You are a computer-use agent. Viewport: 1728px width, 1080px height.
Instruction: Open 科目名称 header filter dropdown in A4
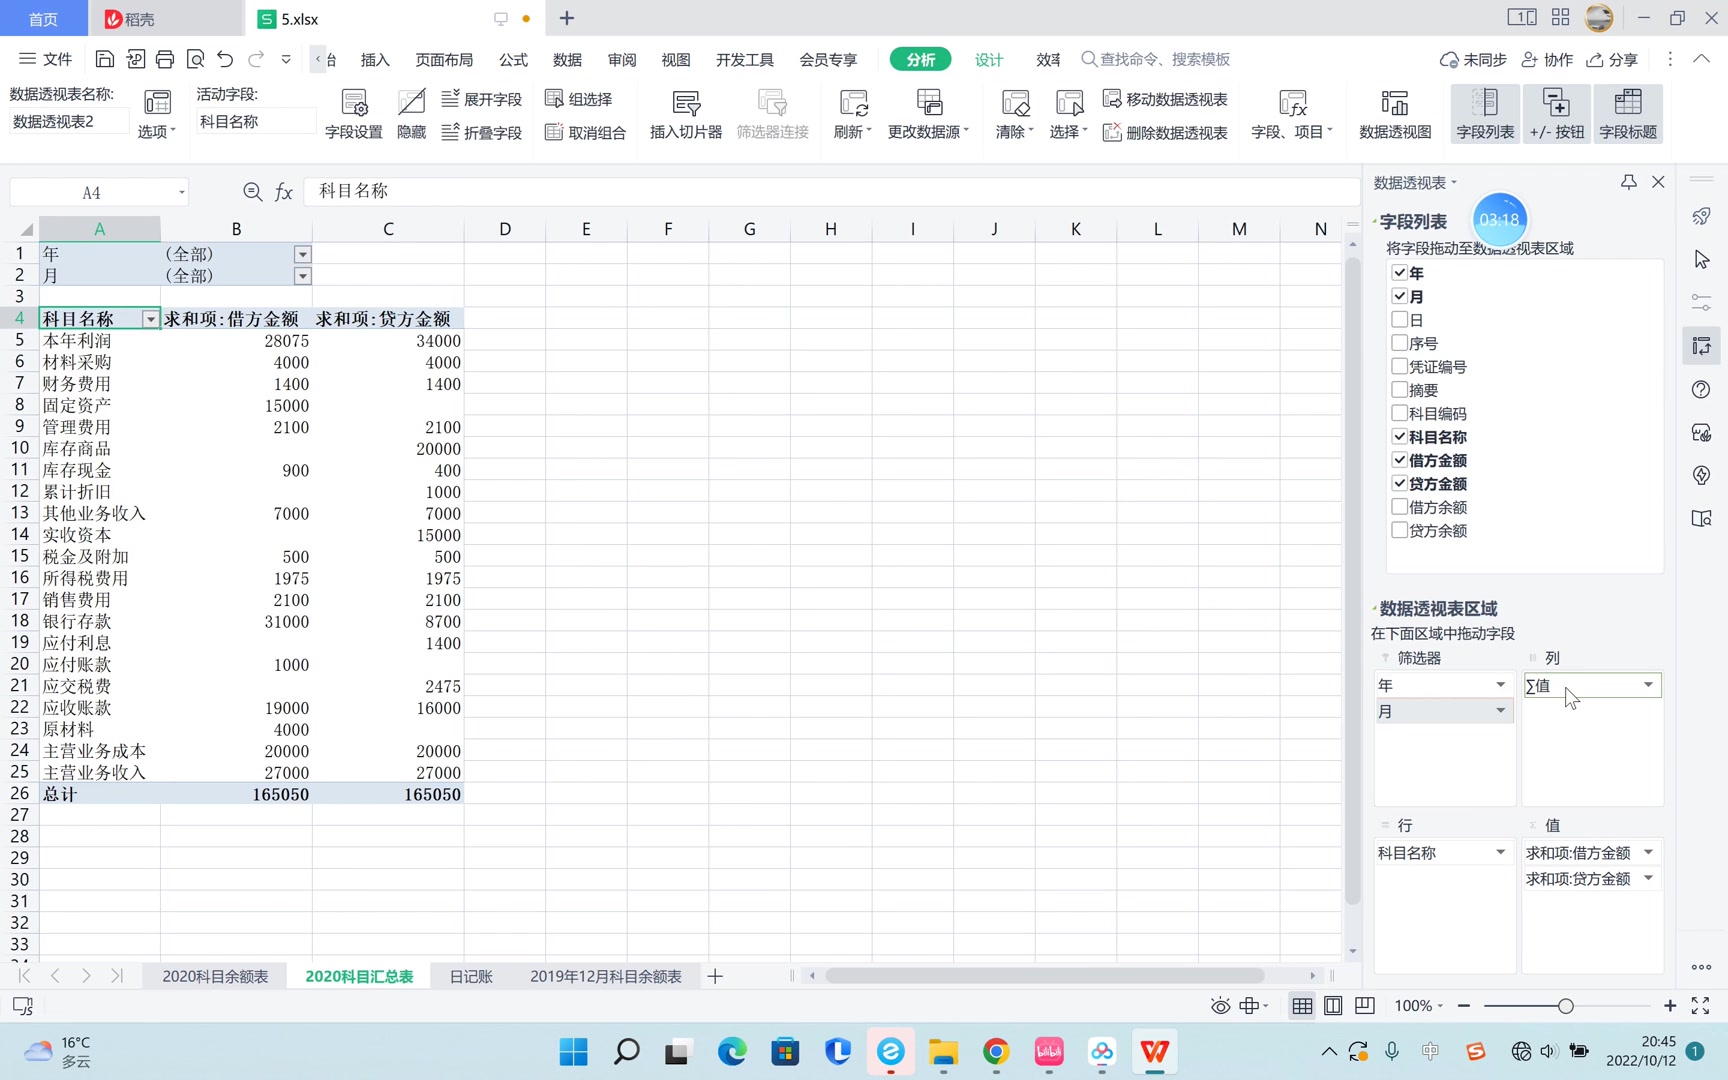150,319
